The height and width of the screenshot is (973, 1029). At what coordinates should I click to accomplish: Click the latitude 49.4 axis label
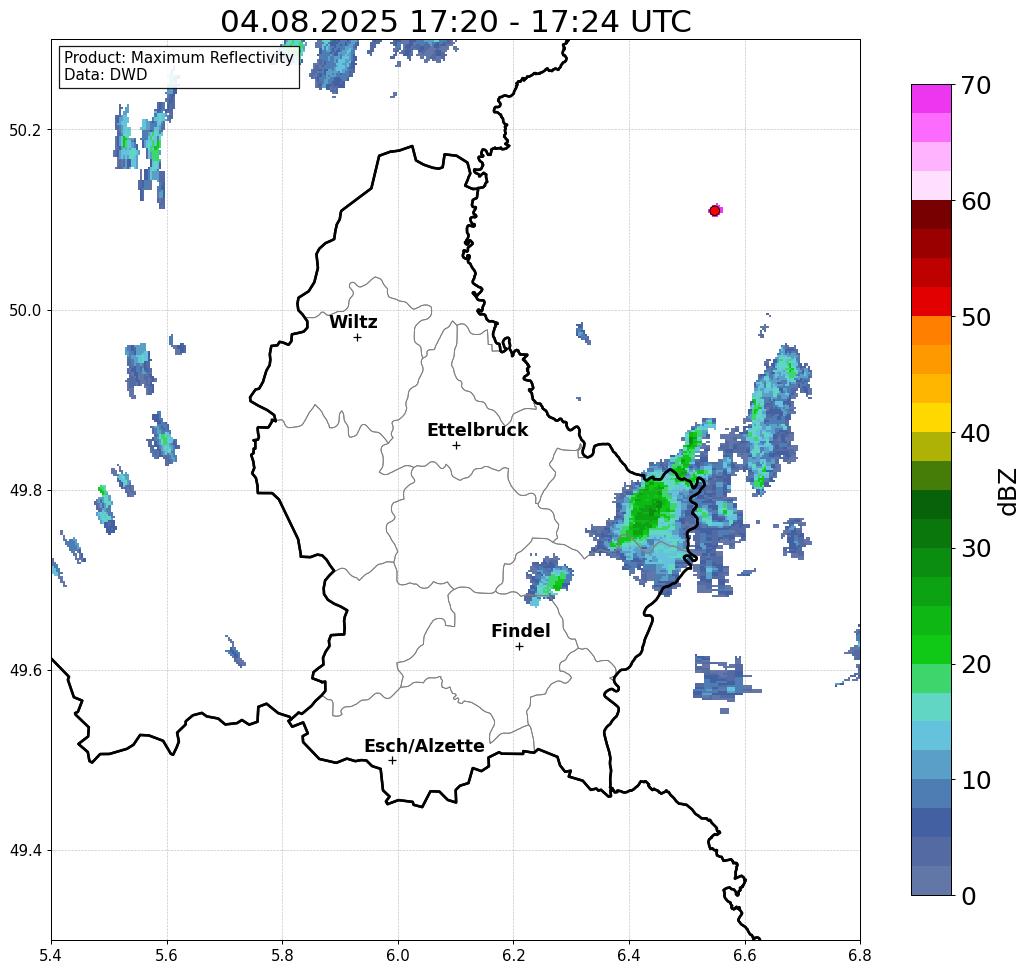[x=25, y=851]
